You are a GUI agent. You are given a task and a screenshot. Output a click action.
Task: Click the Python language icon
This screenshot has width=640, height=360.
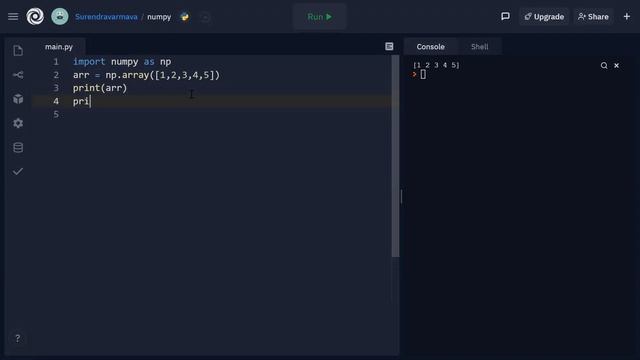tap(185, 17)
